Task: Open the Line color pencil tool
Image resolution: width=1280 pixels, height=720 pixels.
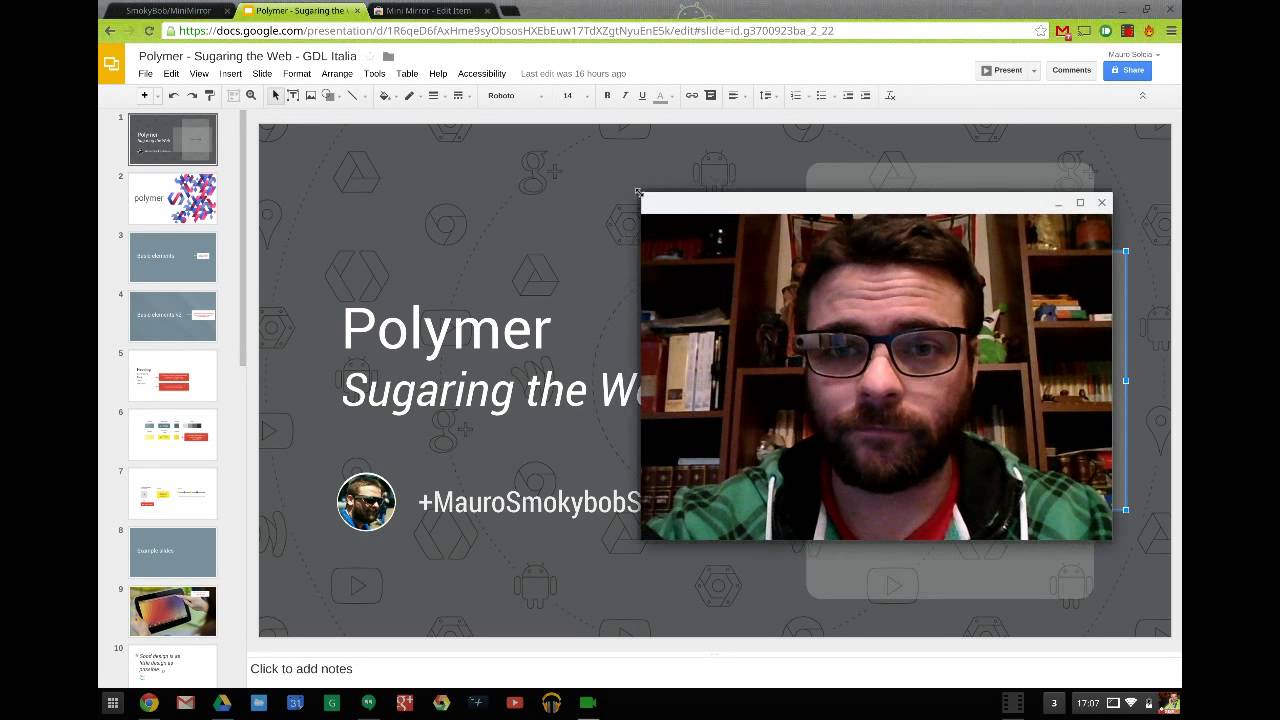Action: [x=409, y=96]
